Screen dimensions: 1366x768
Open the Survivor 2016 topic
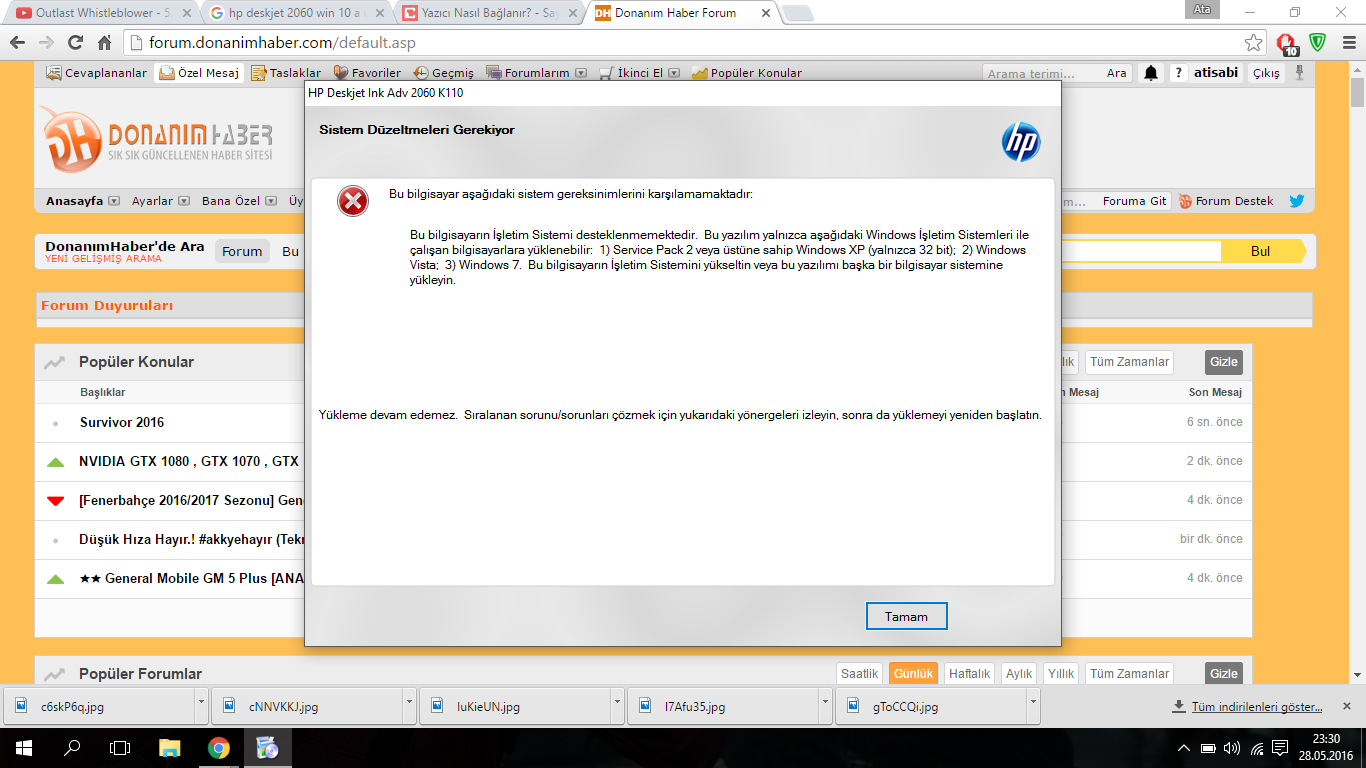tap(122, 422)
